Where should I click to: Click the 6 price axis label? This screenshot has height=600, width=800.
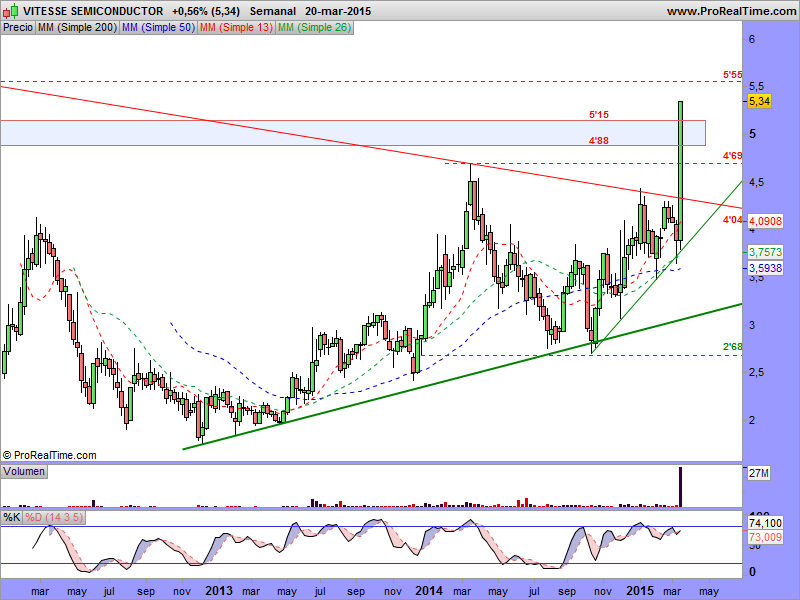click(x=753, y=39)
